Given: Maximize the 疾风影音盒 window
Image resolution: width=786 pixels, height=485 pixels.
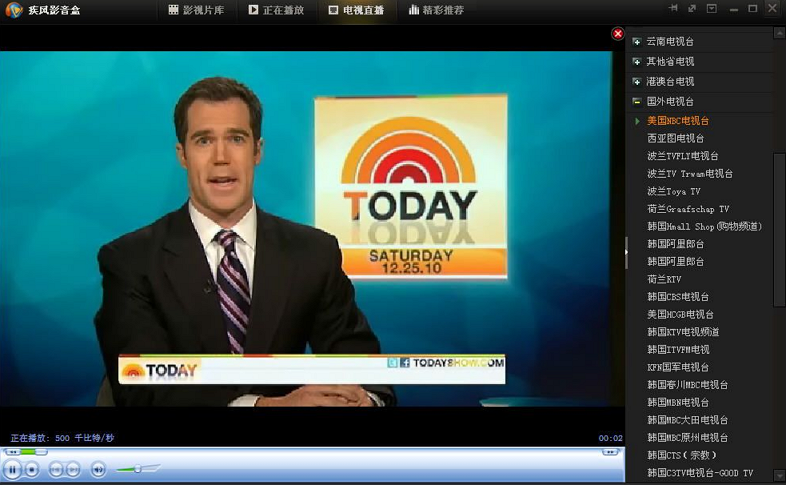Looking at the screenshot, I should point(752,9).
